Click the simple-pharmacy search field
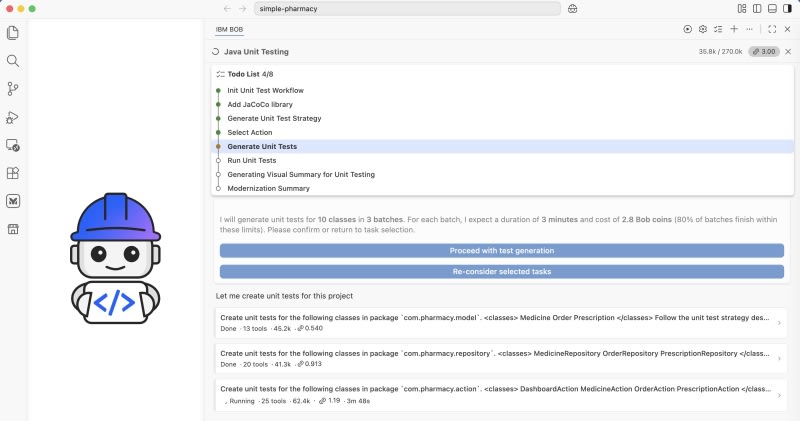 click(x=407, y=9)
